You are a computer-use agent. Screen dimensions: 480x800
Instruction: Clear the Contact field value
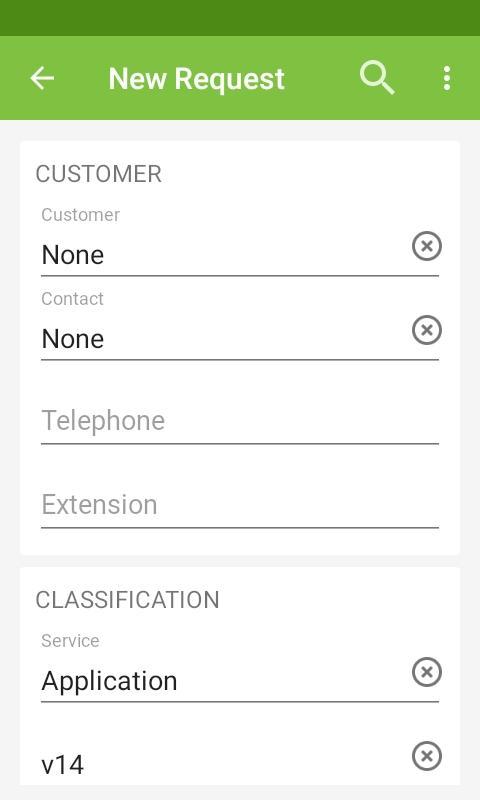pos(426,330)
